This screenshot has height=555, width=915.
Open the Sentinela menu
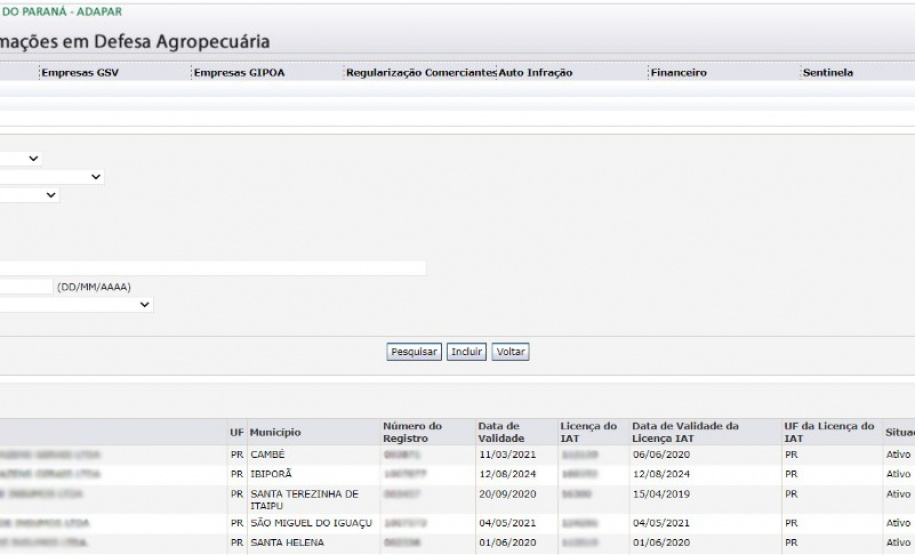[827, 73]
